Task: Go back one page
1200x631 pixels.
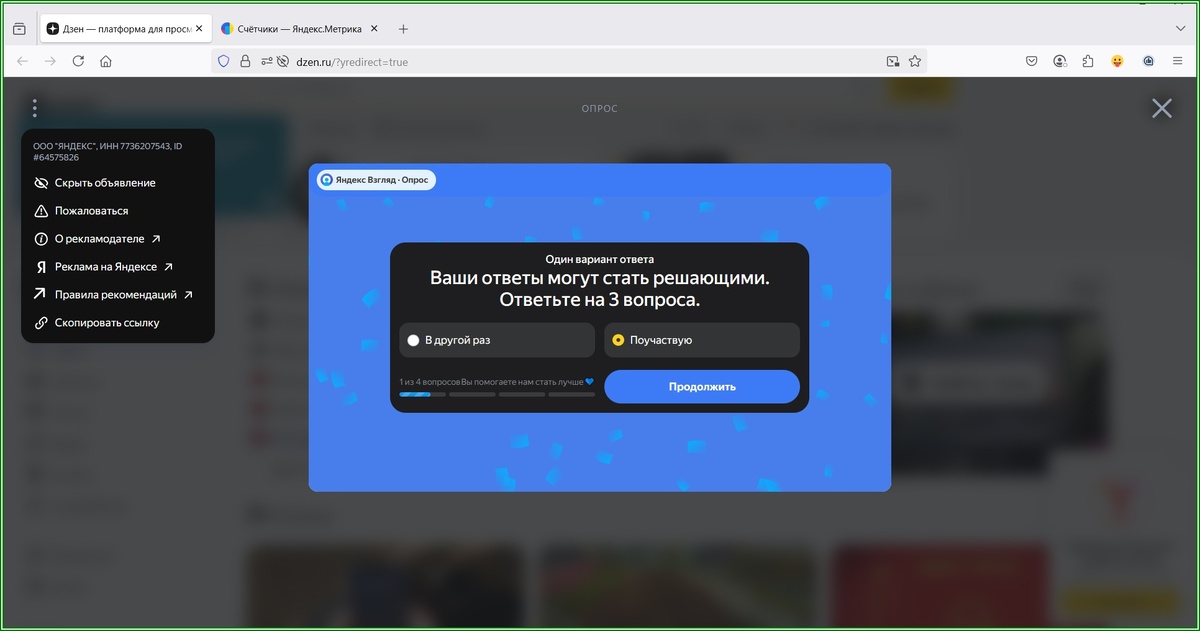Action: click(22, 61)
